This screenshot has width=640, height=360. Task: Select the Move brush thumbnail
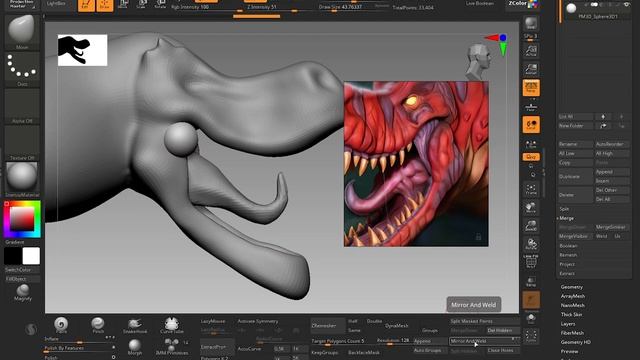point(22,31)
